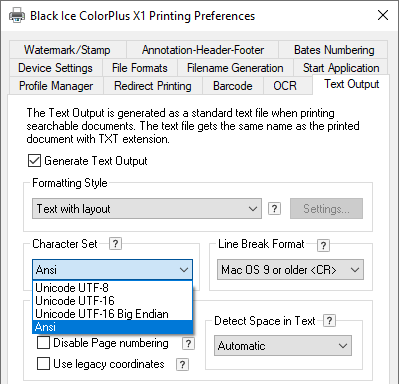Image resolution: width=399 pixels, height=384 pixels.
Task: Open the Line Break Format combo box
Action: (290, 270)
